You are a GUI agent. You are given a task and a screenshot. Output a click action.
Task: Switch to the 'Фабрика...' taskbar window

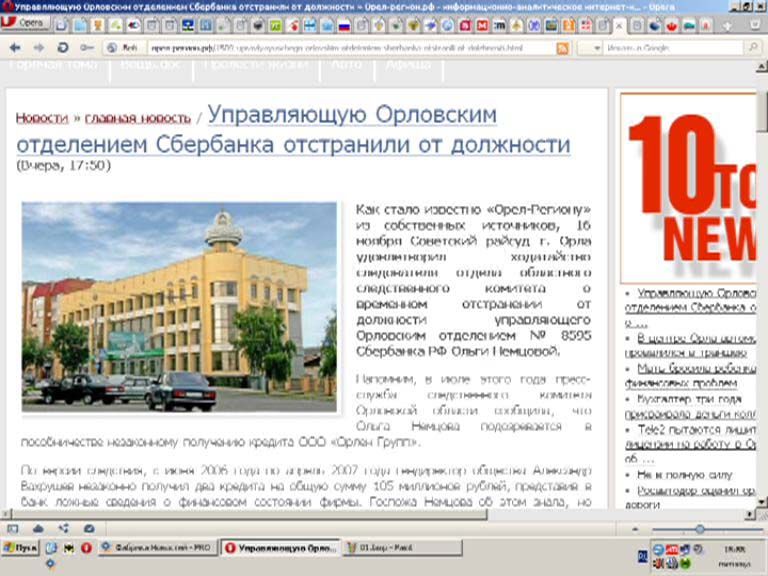(x=156, y=548)
